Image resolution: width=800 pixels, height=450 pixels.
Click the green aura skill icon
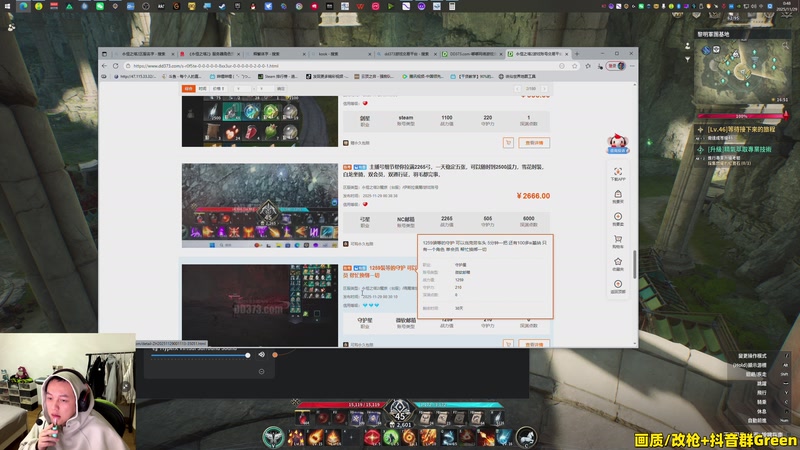[390, 437]
